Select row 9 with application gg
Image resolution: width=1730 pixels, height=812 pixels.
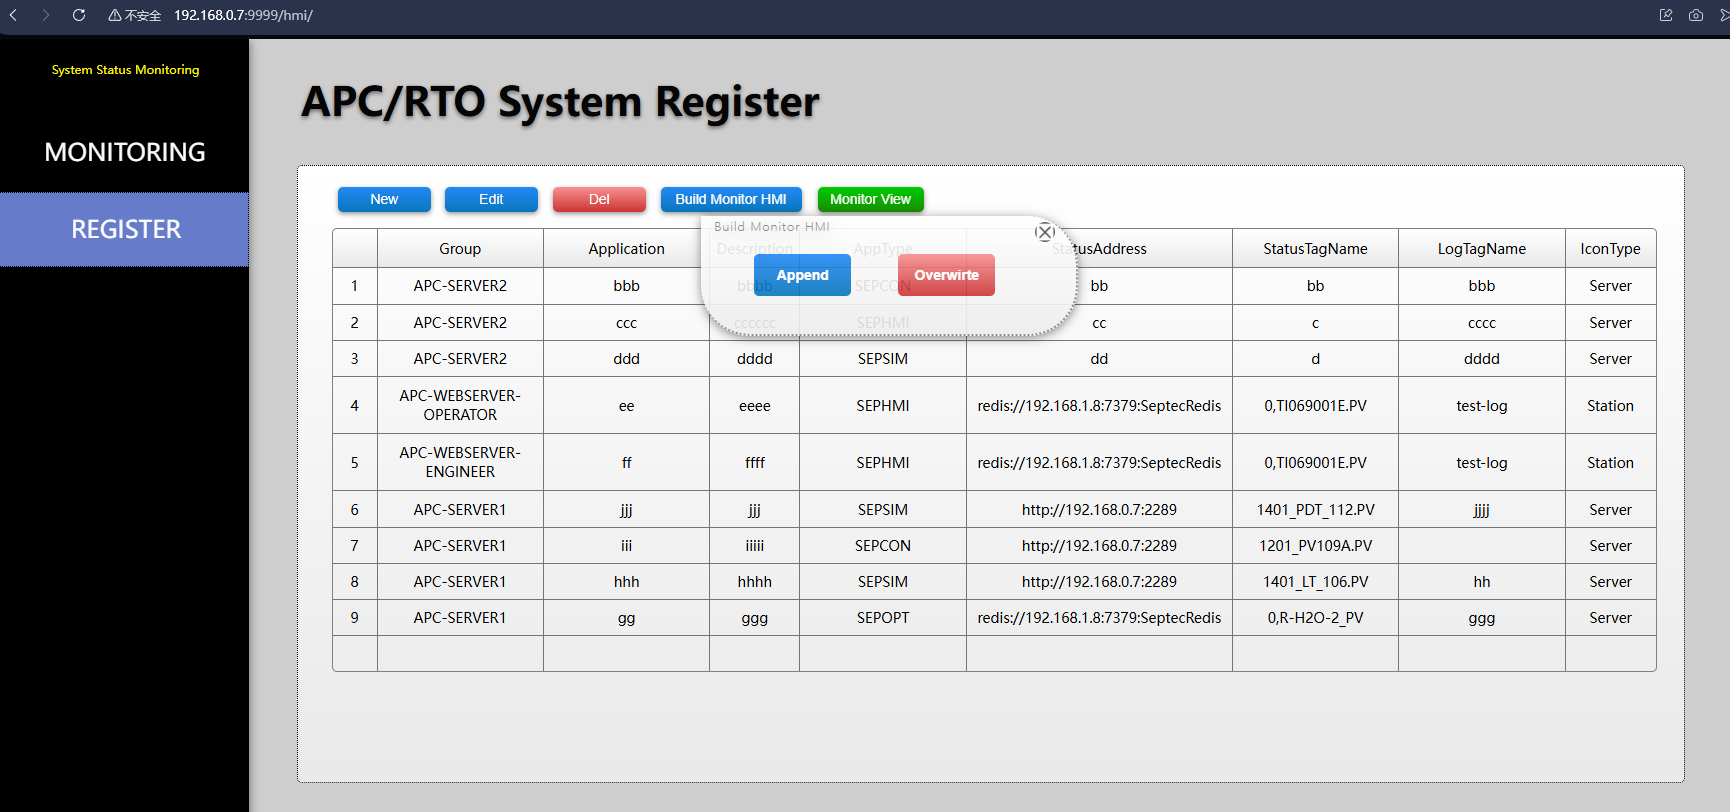[626, 618]
